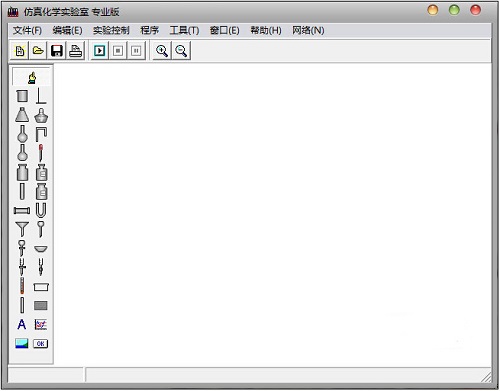Viewport: 500px width, 391px height.
Task: Zoom in with the magnifier plus icon
Action: tap(162, 51)
